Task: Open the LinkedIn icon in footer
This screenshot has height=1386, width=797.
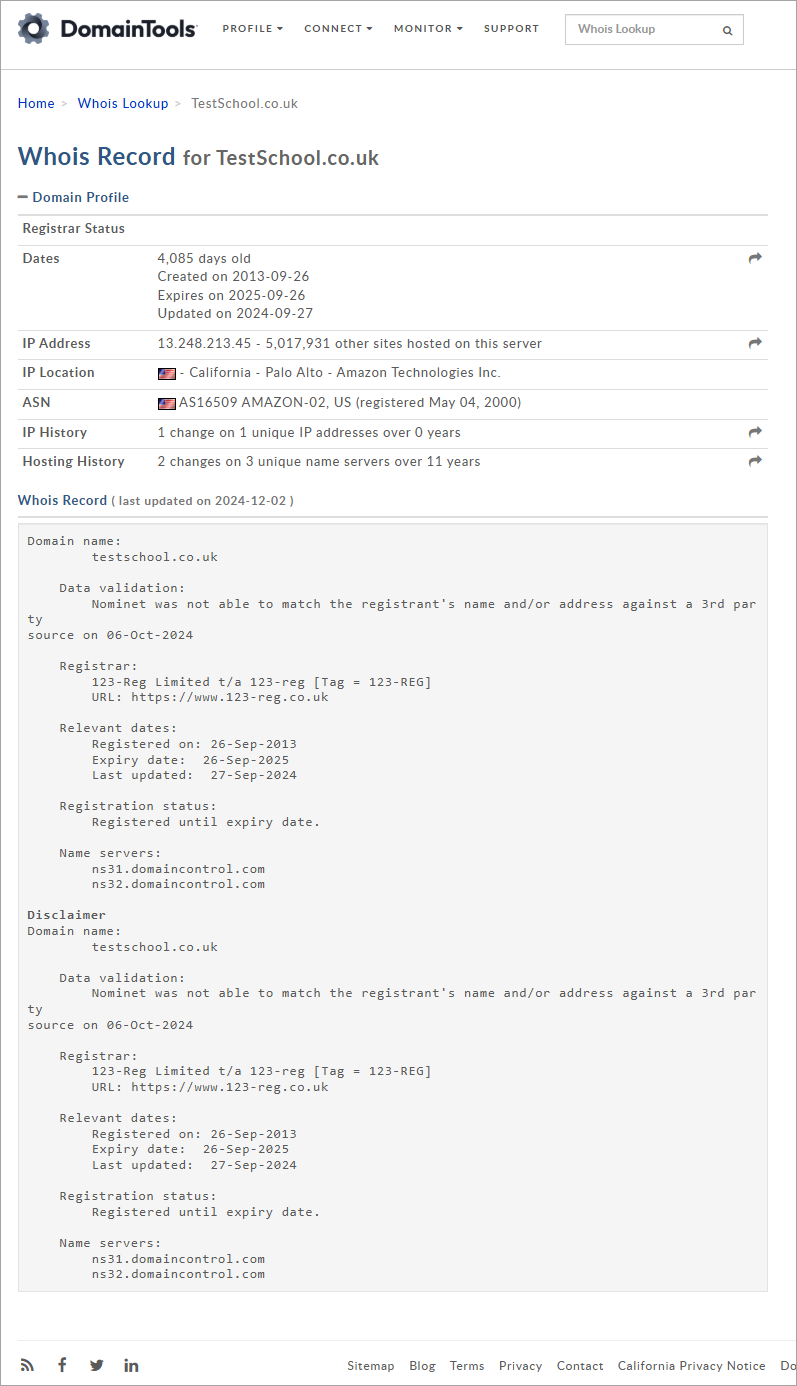Action: point(131,1365)
